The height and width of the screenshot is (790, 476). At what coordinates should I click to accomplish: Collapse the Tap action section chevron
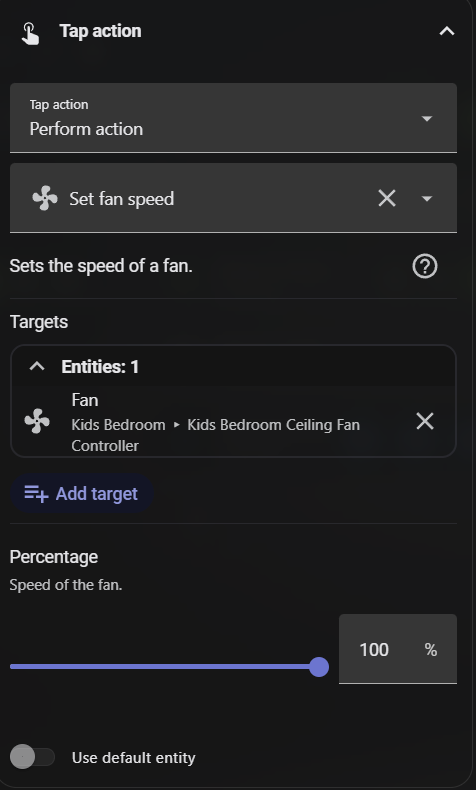click(446, 31)
